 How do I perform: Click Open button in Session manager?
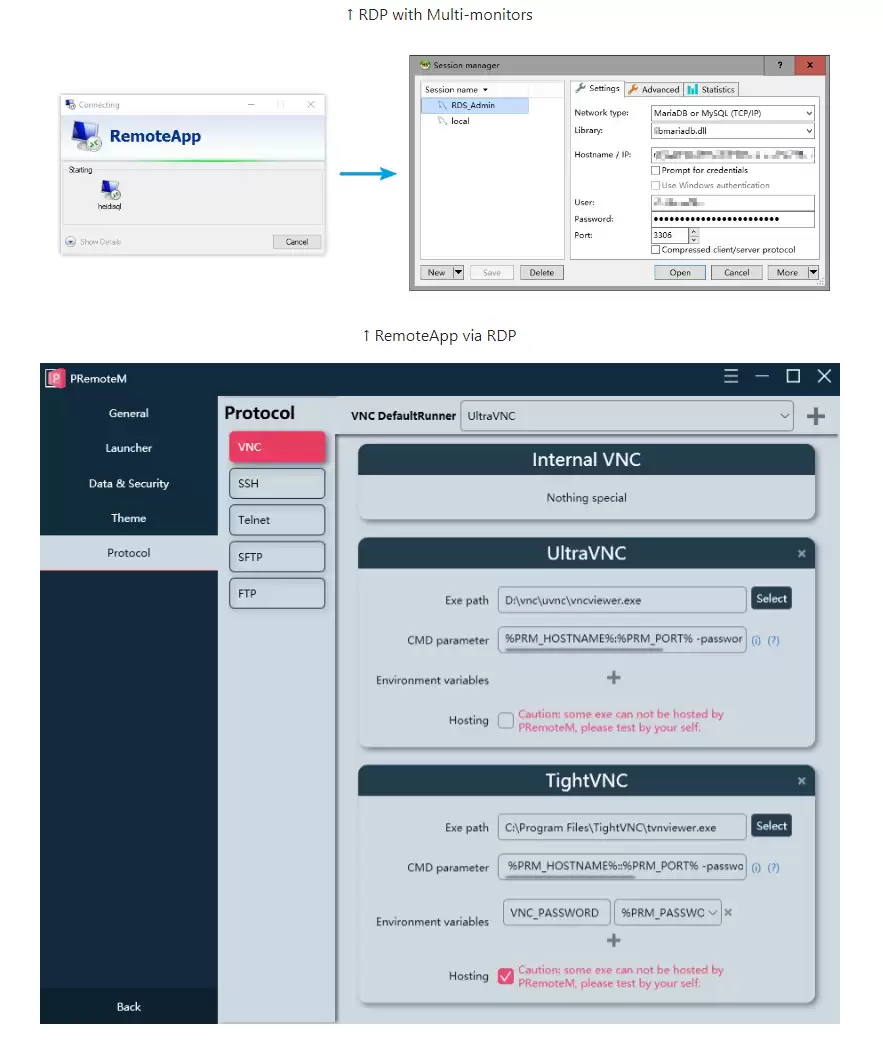(680, 272)
